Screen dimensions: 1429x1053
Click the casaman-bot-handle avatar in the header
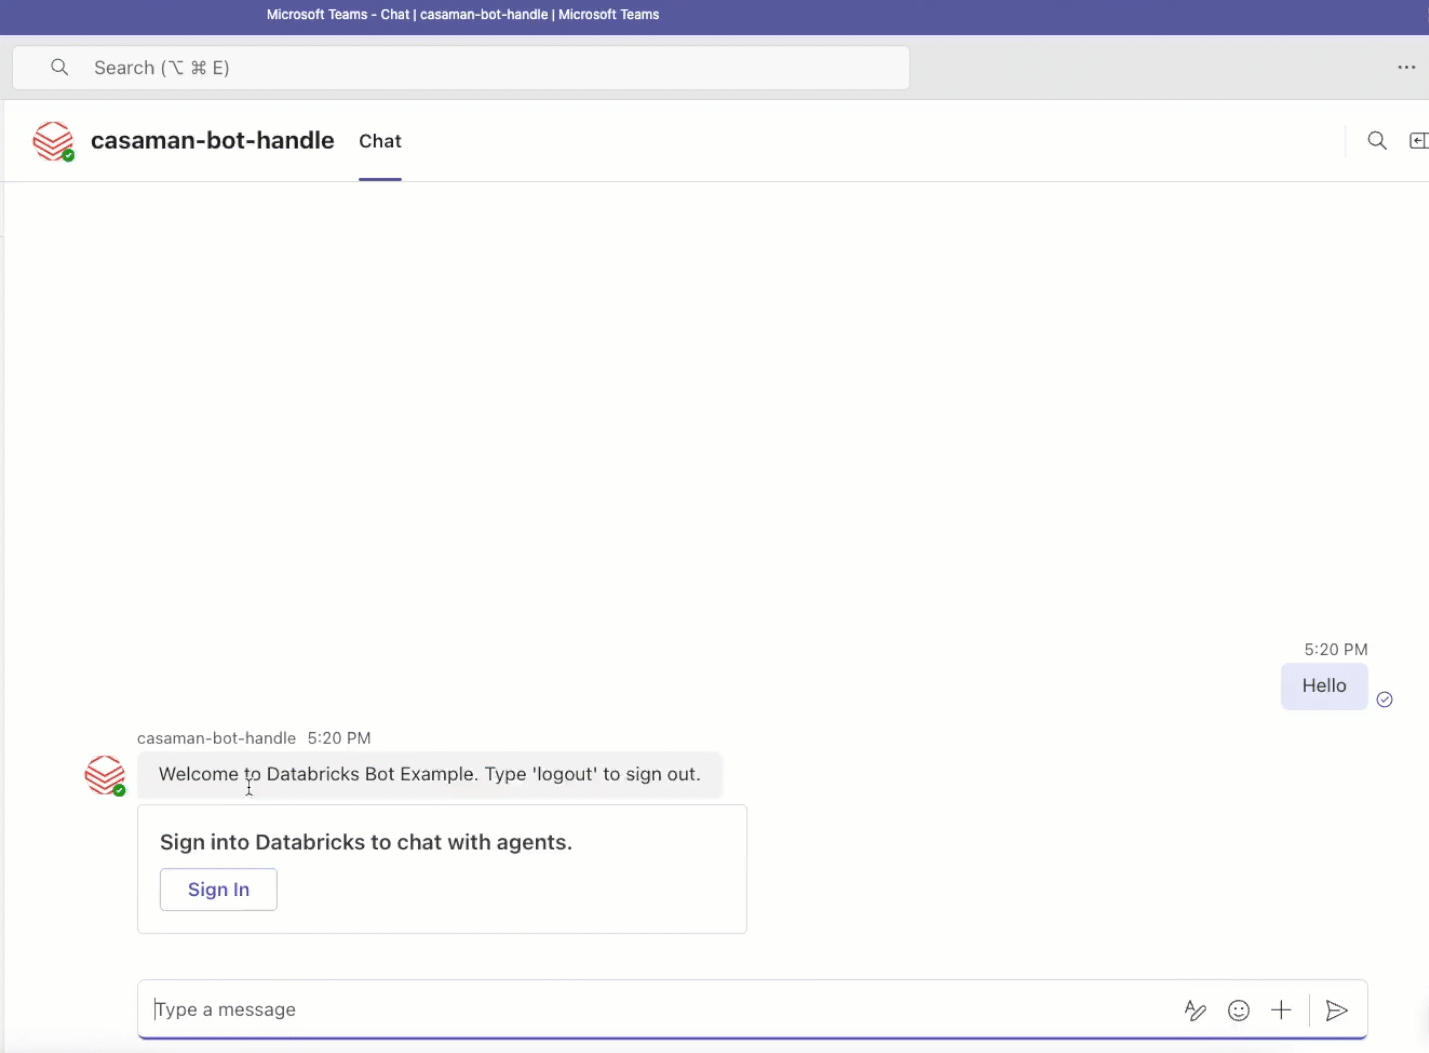coord(52,140)
